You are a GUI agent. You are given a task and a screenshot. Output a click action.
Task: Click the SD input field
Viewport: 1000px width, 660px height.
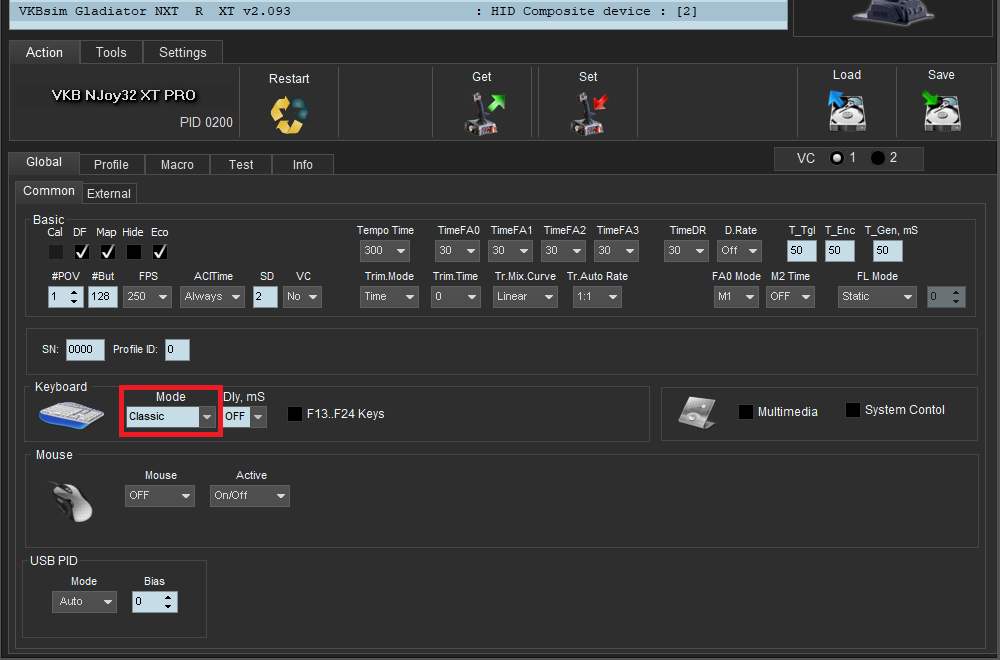265,297
